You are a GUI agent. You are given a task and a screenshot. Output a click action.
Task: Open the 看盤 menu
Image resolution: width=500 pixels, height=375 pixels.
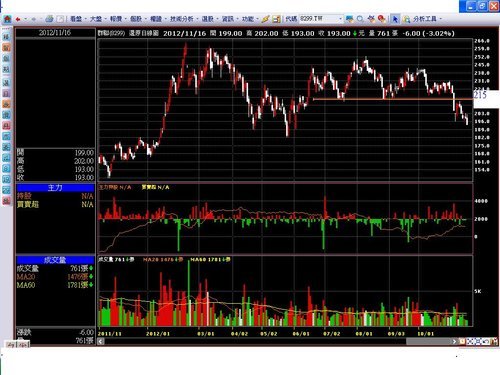coord(76,19)
